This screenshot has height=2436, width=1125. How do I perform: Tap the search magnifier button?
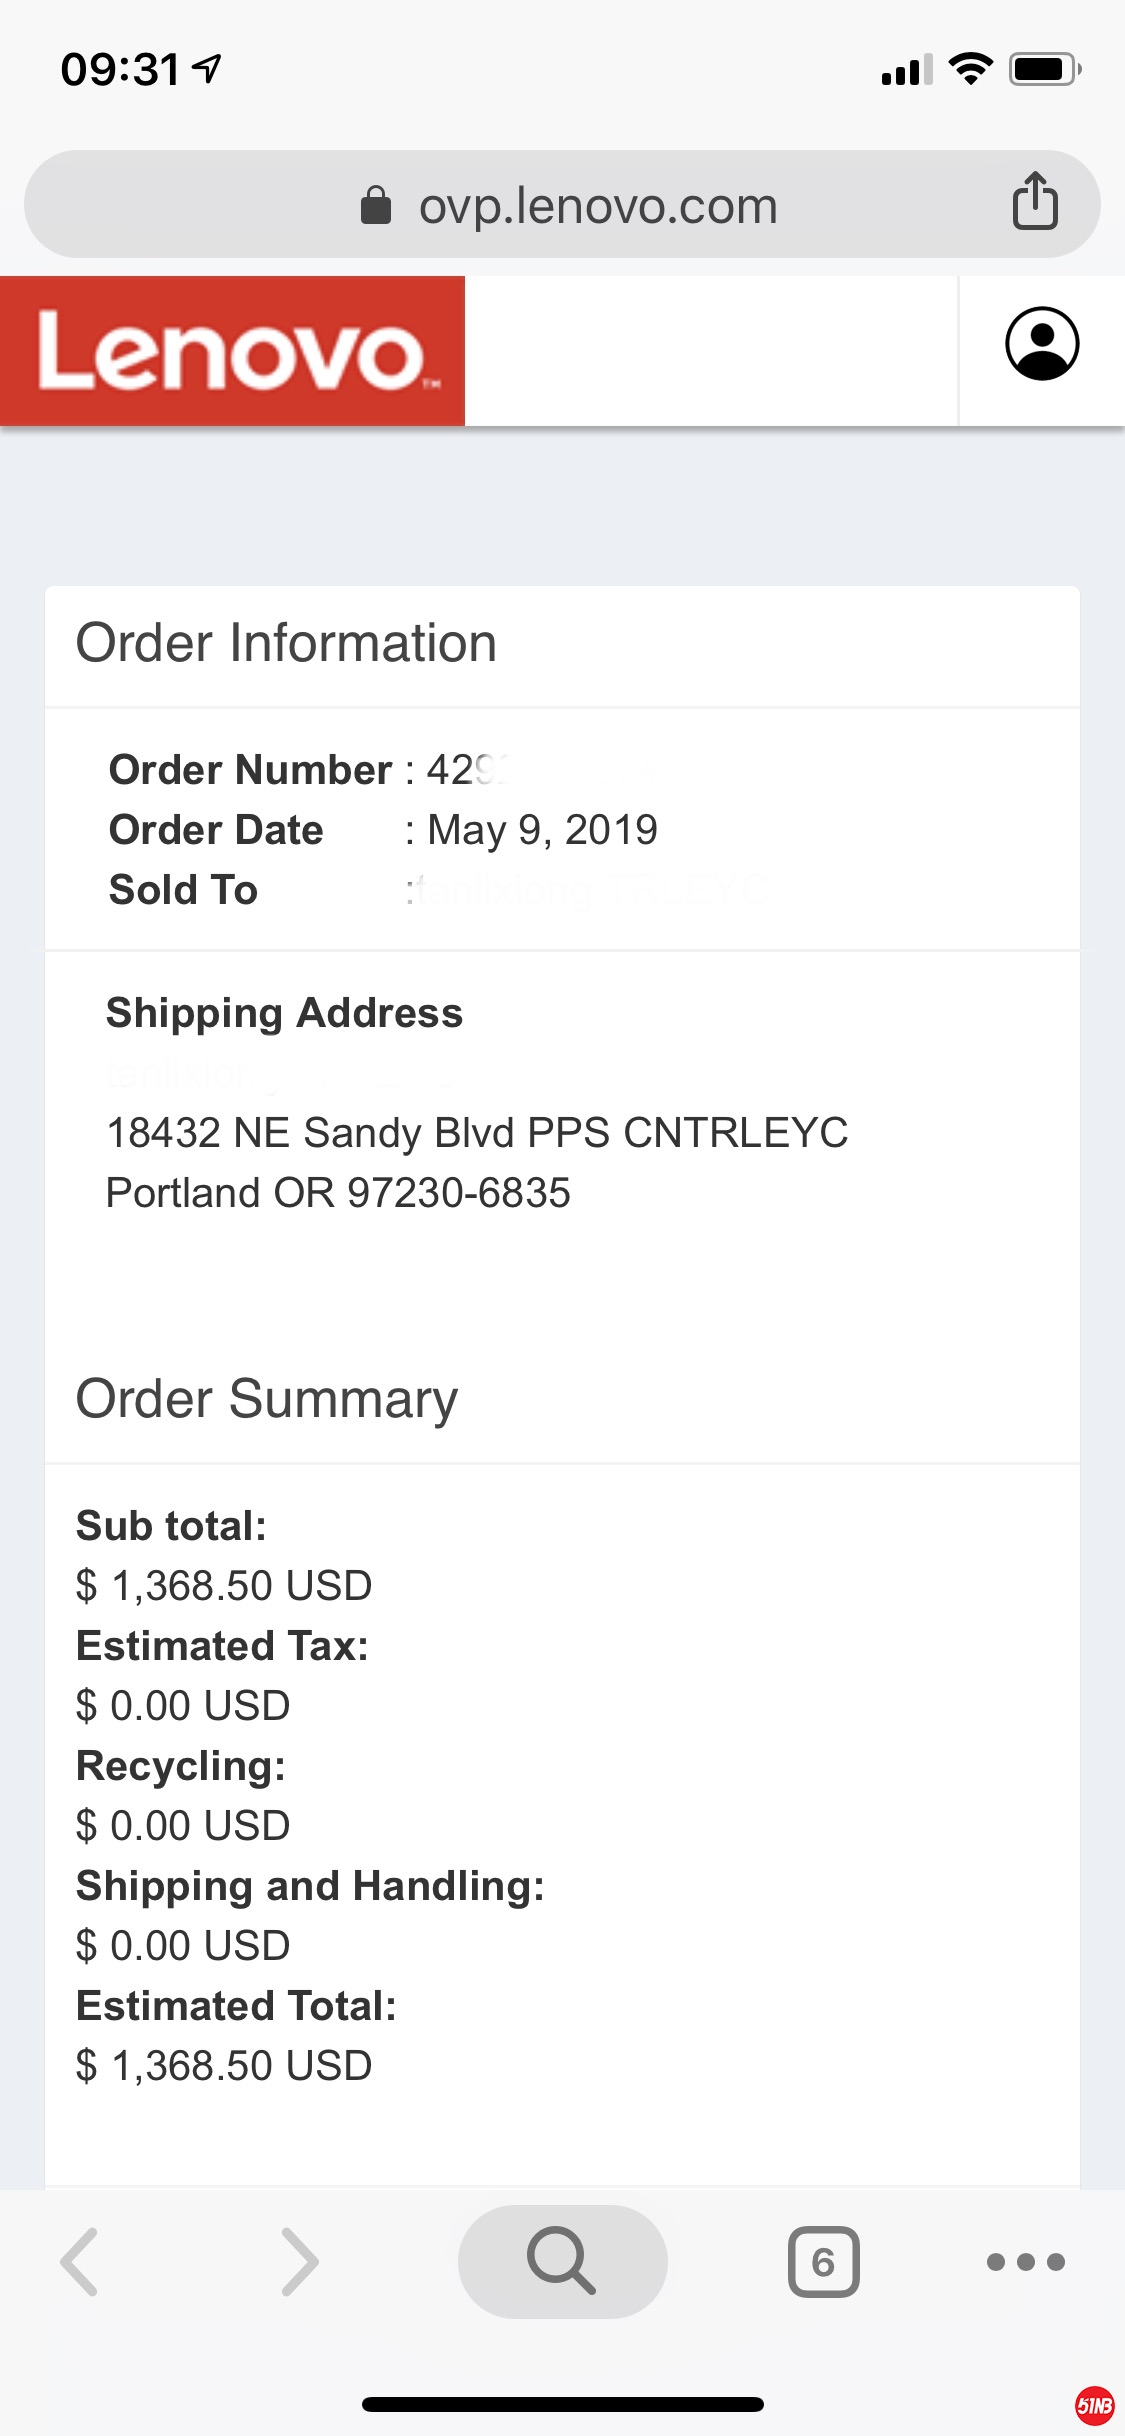point(562,2262)
